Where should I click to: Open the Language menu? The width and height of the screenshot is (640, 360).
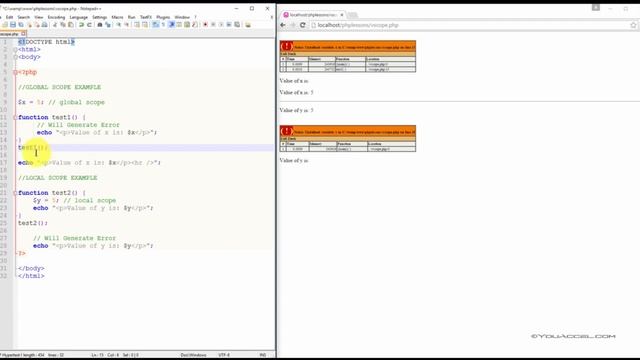(79, 17)
